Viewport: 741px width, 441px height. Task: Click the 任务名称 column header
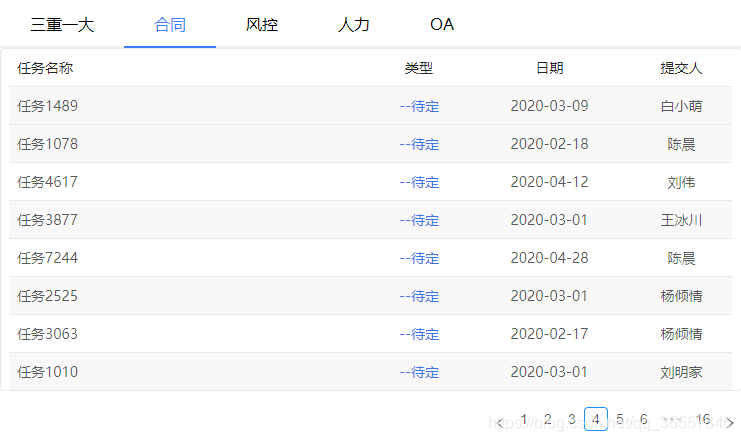tap(45, 68)
